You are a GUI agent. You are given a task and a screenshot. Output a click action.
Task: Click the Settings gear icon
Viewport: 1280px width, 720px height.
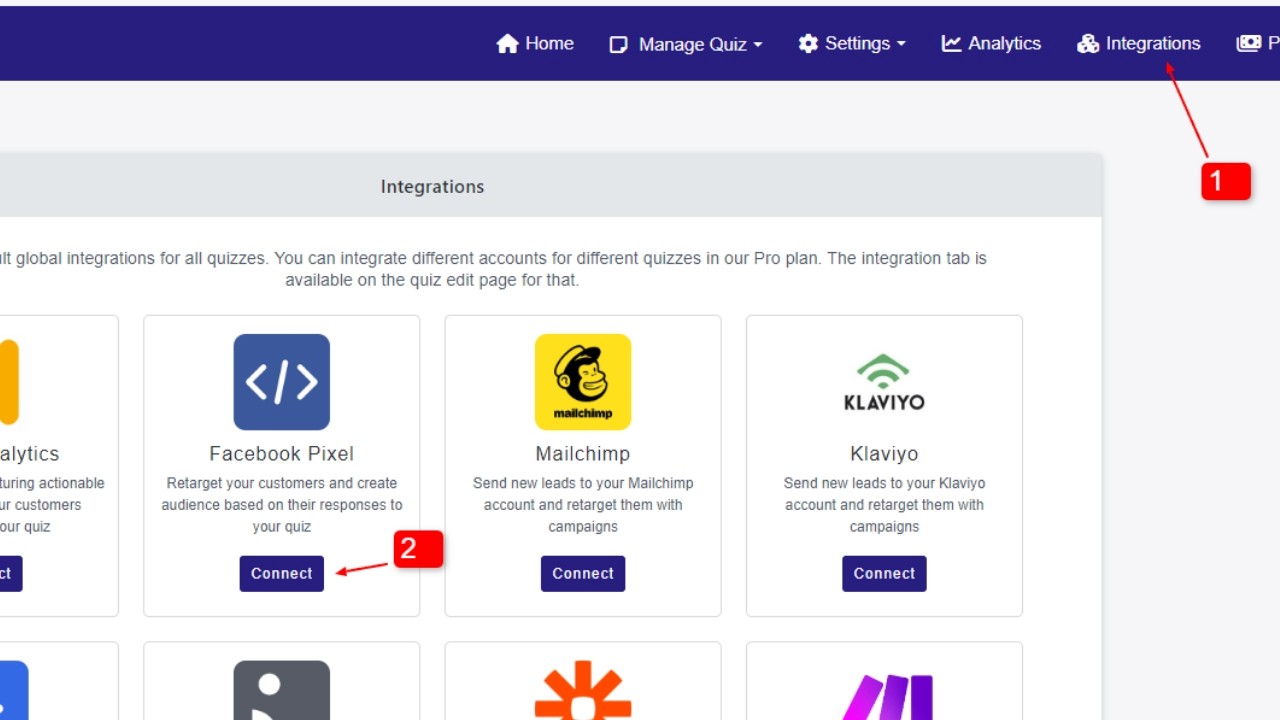point(808,43)
